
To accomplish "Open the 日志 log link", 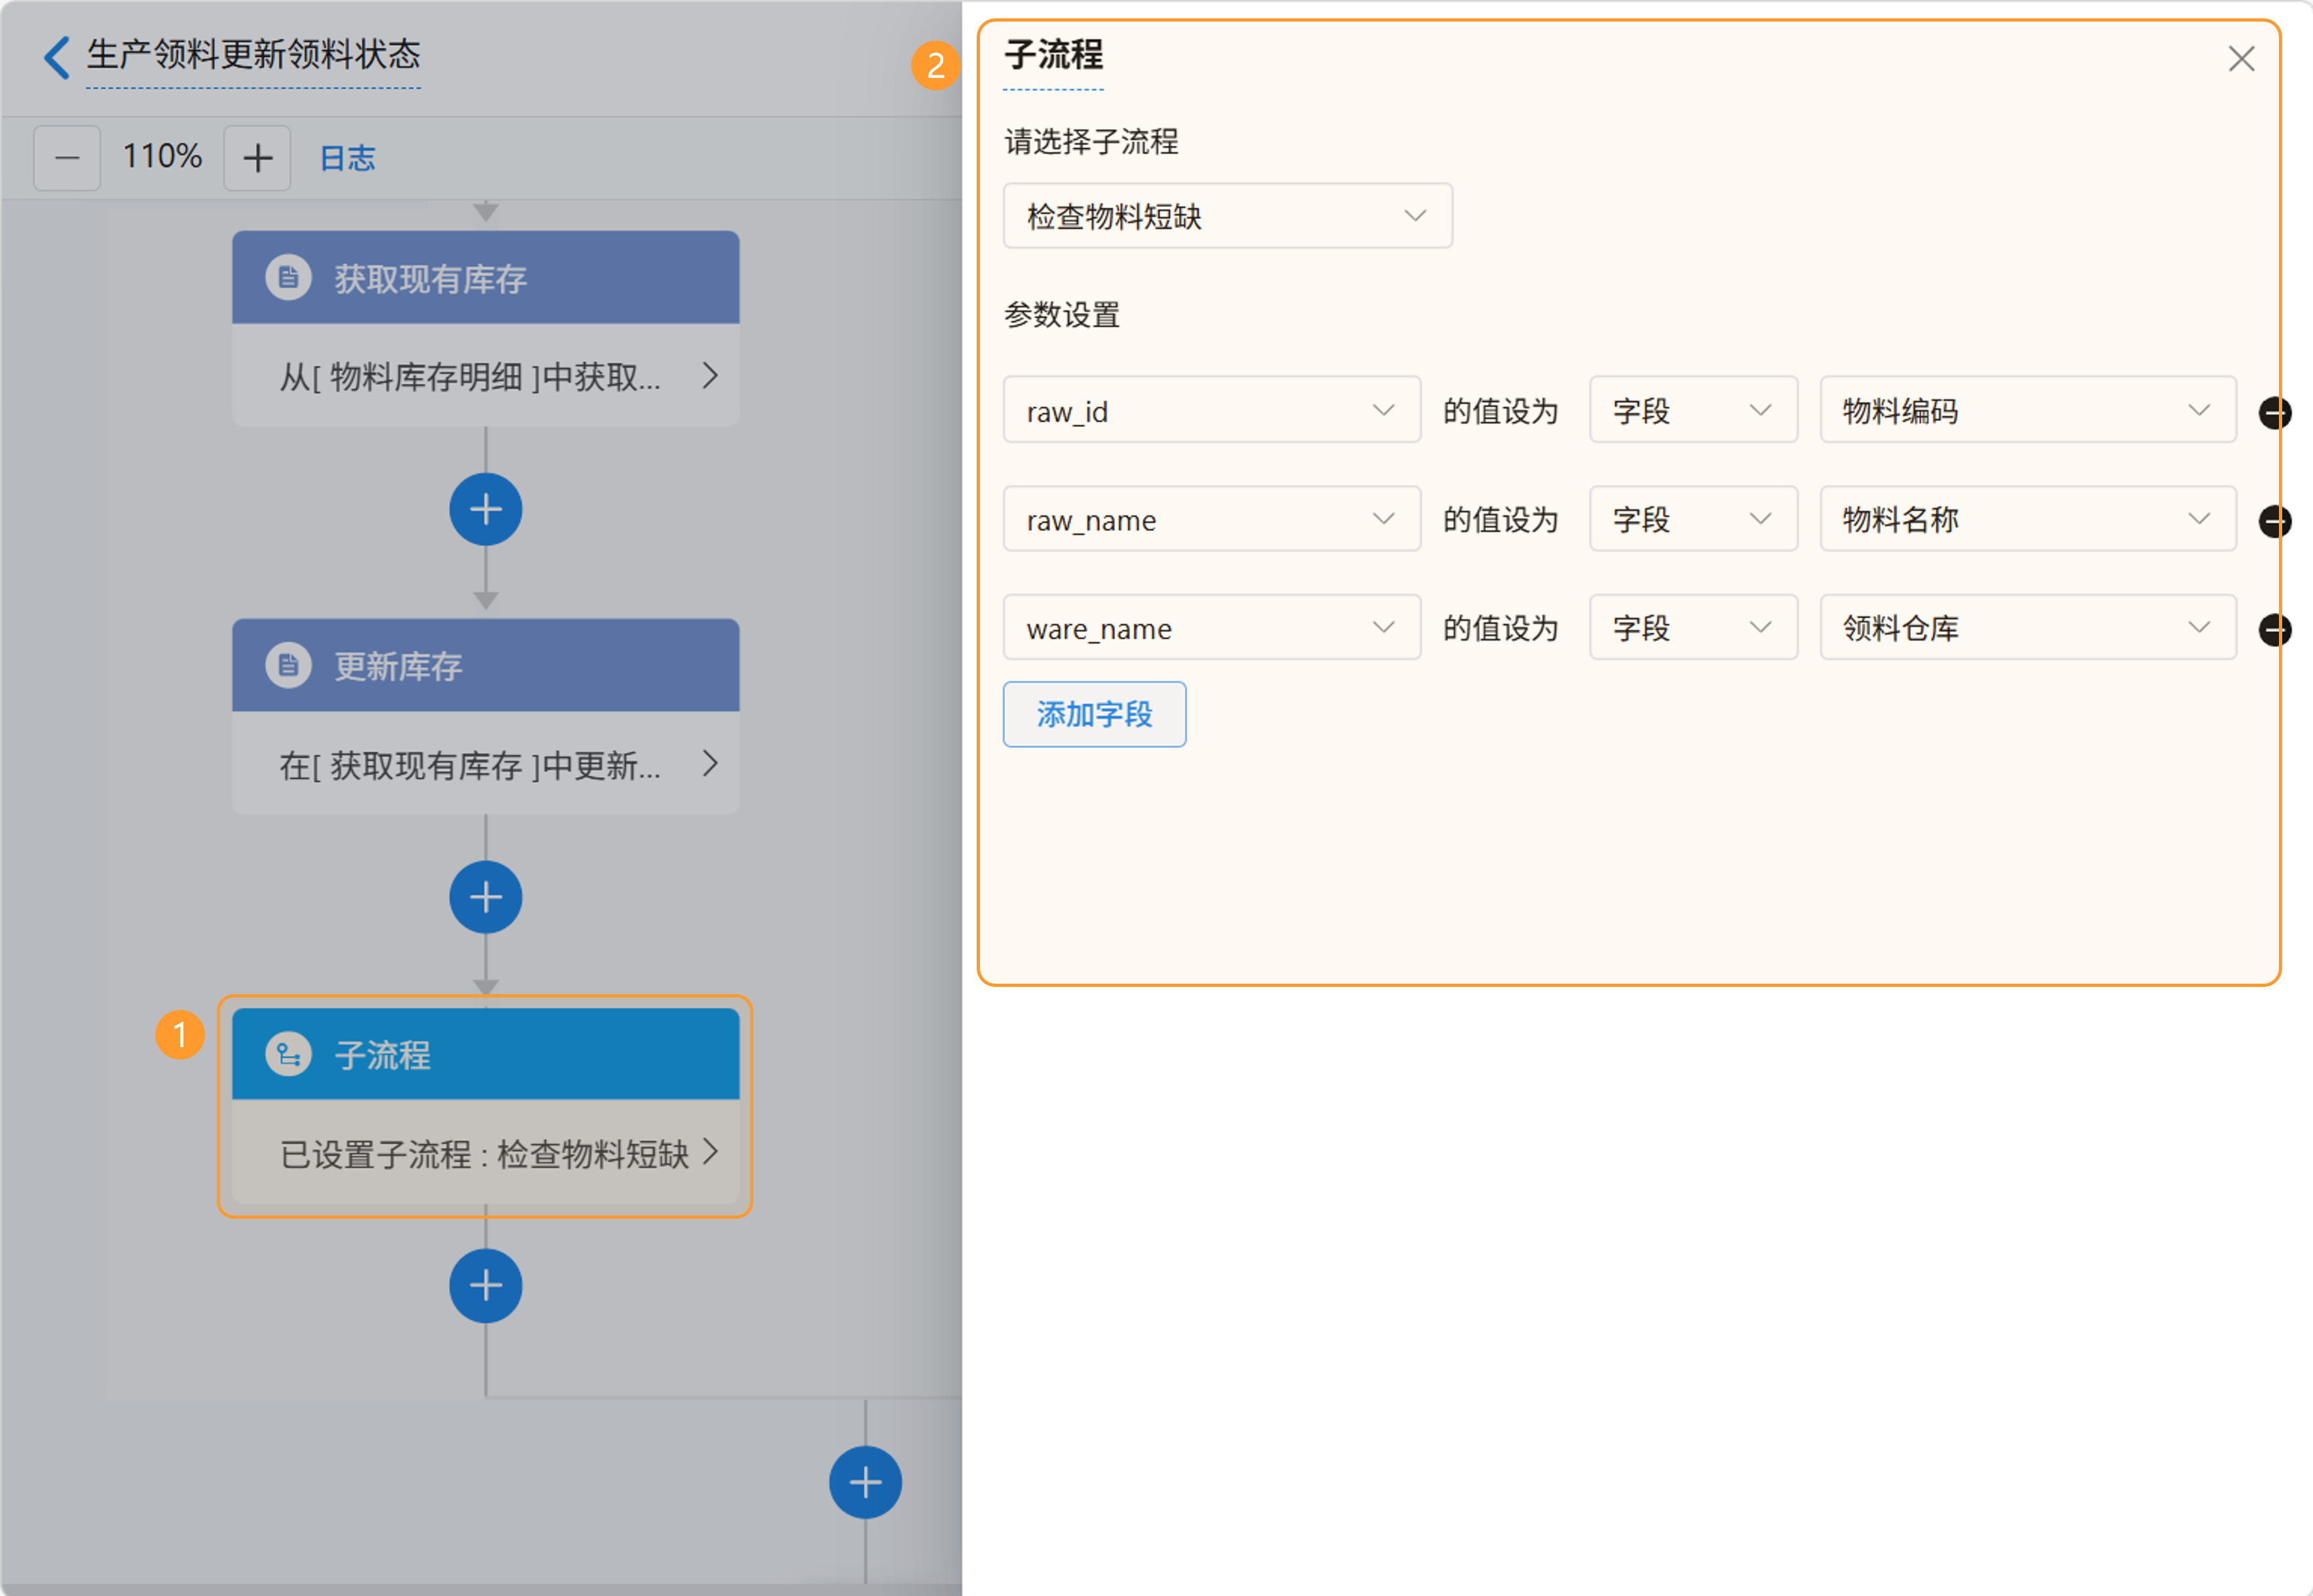I will pyautogui.click(x=347, y=158).
